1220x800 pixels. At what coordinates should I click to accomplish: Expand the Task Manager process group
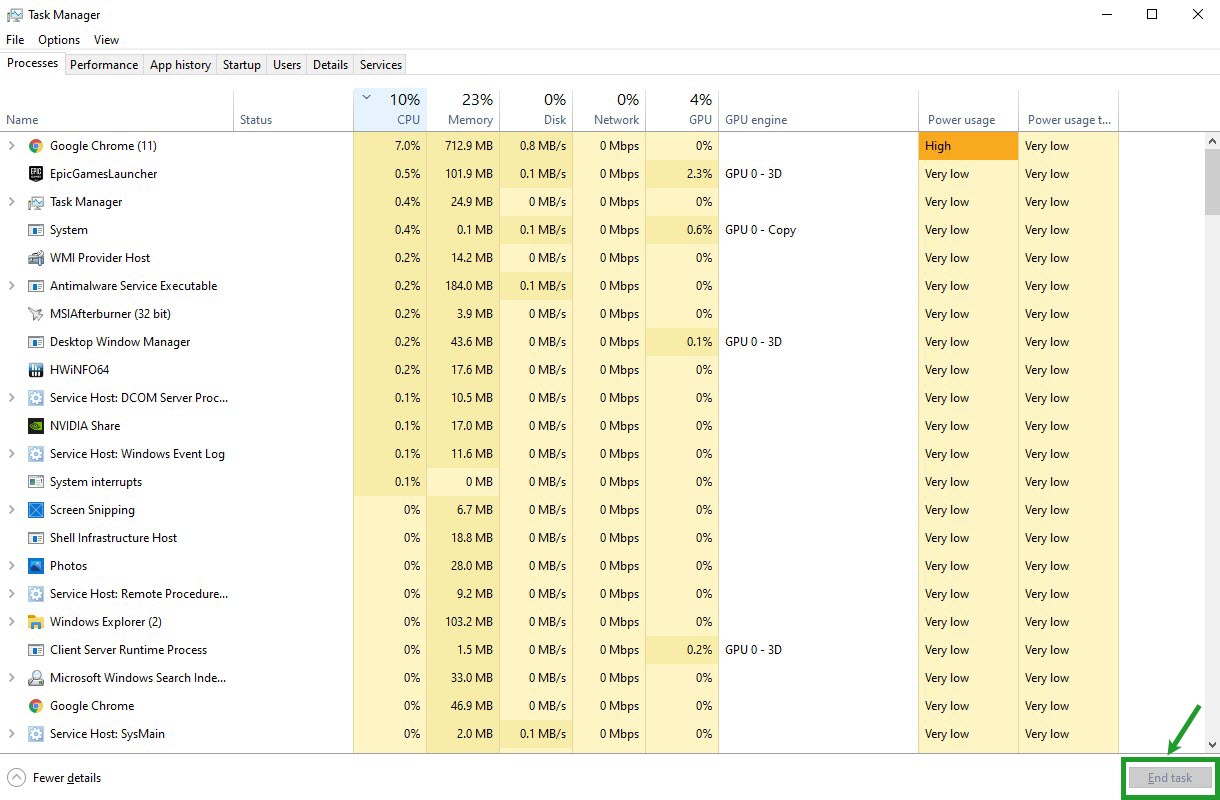(12, 202)
